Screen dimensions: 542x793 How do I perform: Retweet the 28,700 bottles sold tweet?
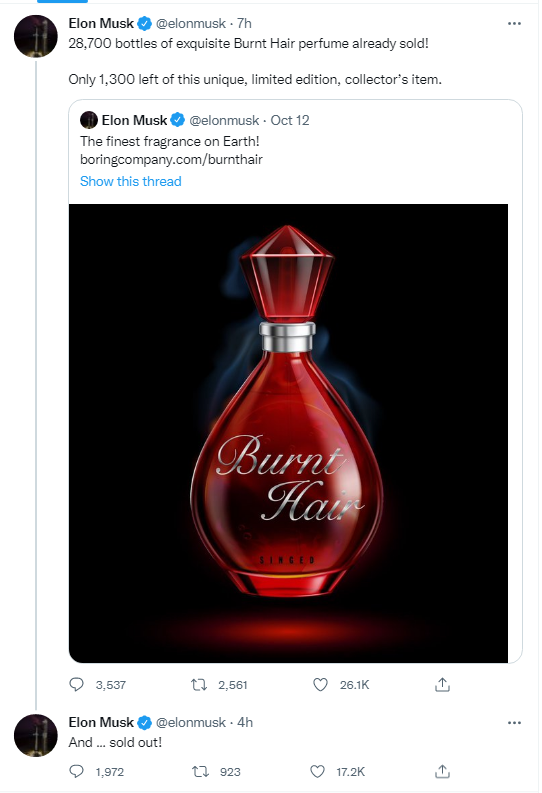pyautogui.click(x=199, y=685)
